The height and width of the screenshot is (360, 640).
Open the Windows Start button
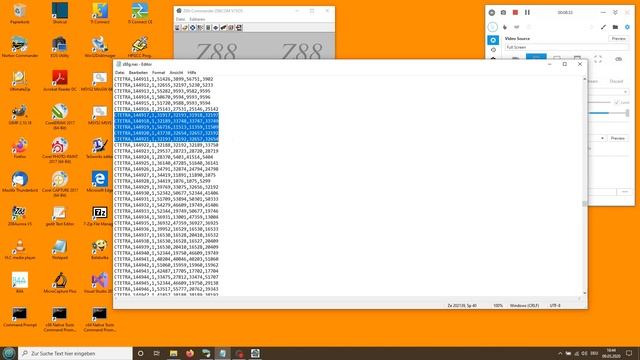[9, 353]
